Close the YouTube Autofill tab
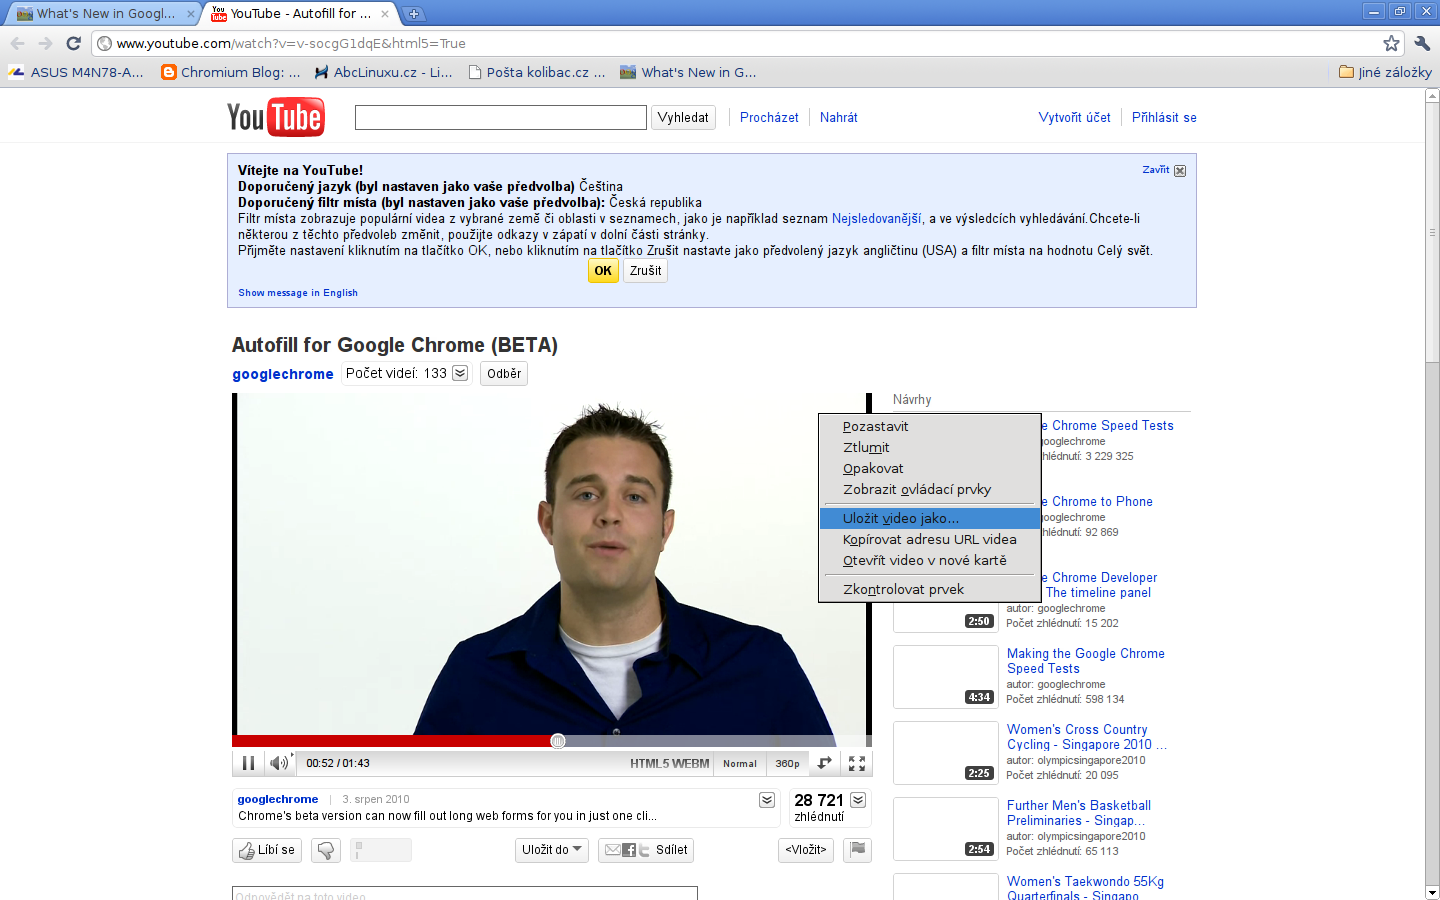Viewport: 1440px width, 900px height. (x=385, y=14)
